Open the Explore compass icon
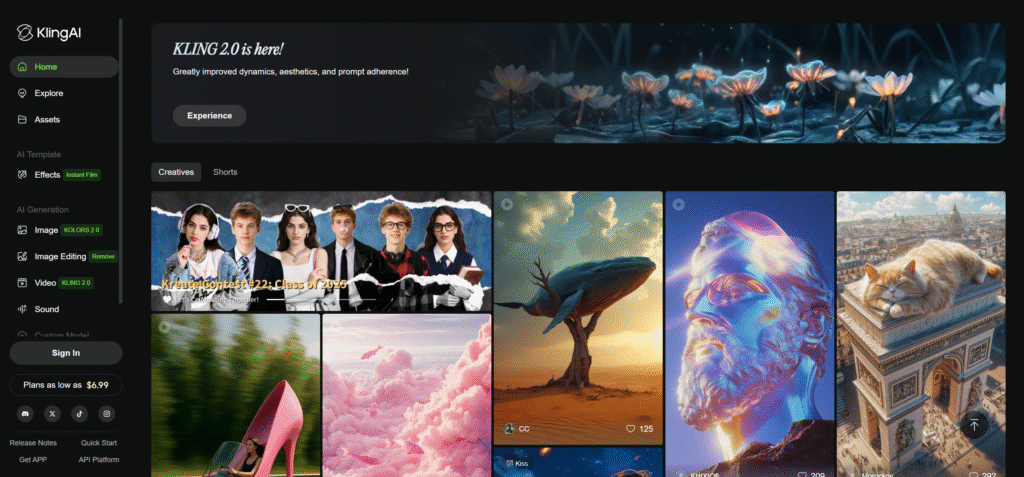The image size is (1024, 477). pyautogui.click(x=22, y=93)
